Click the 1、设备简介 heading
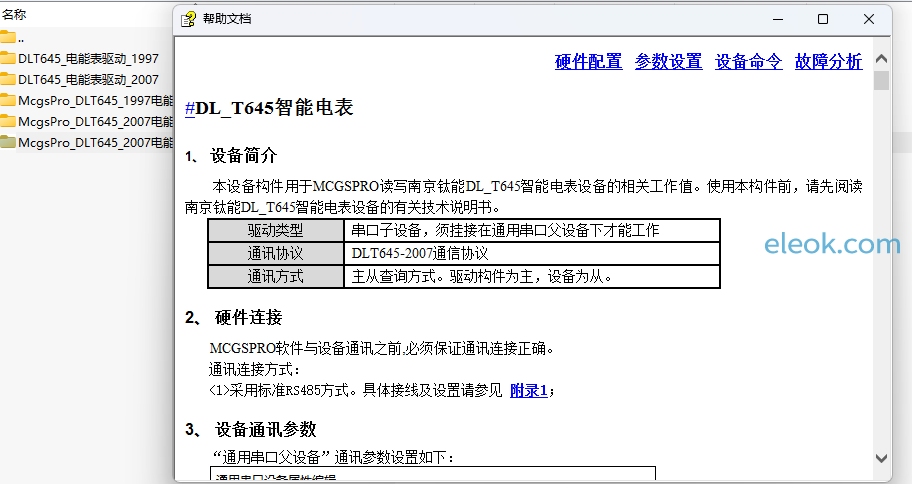This screenshot has height=484, width=912. 231,156
